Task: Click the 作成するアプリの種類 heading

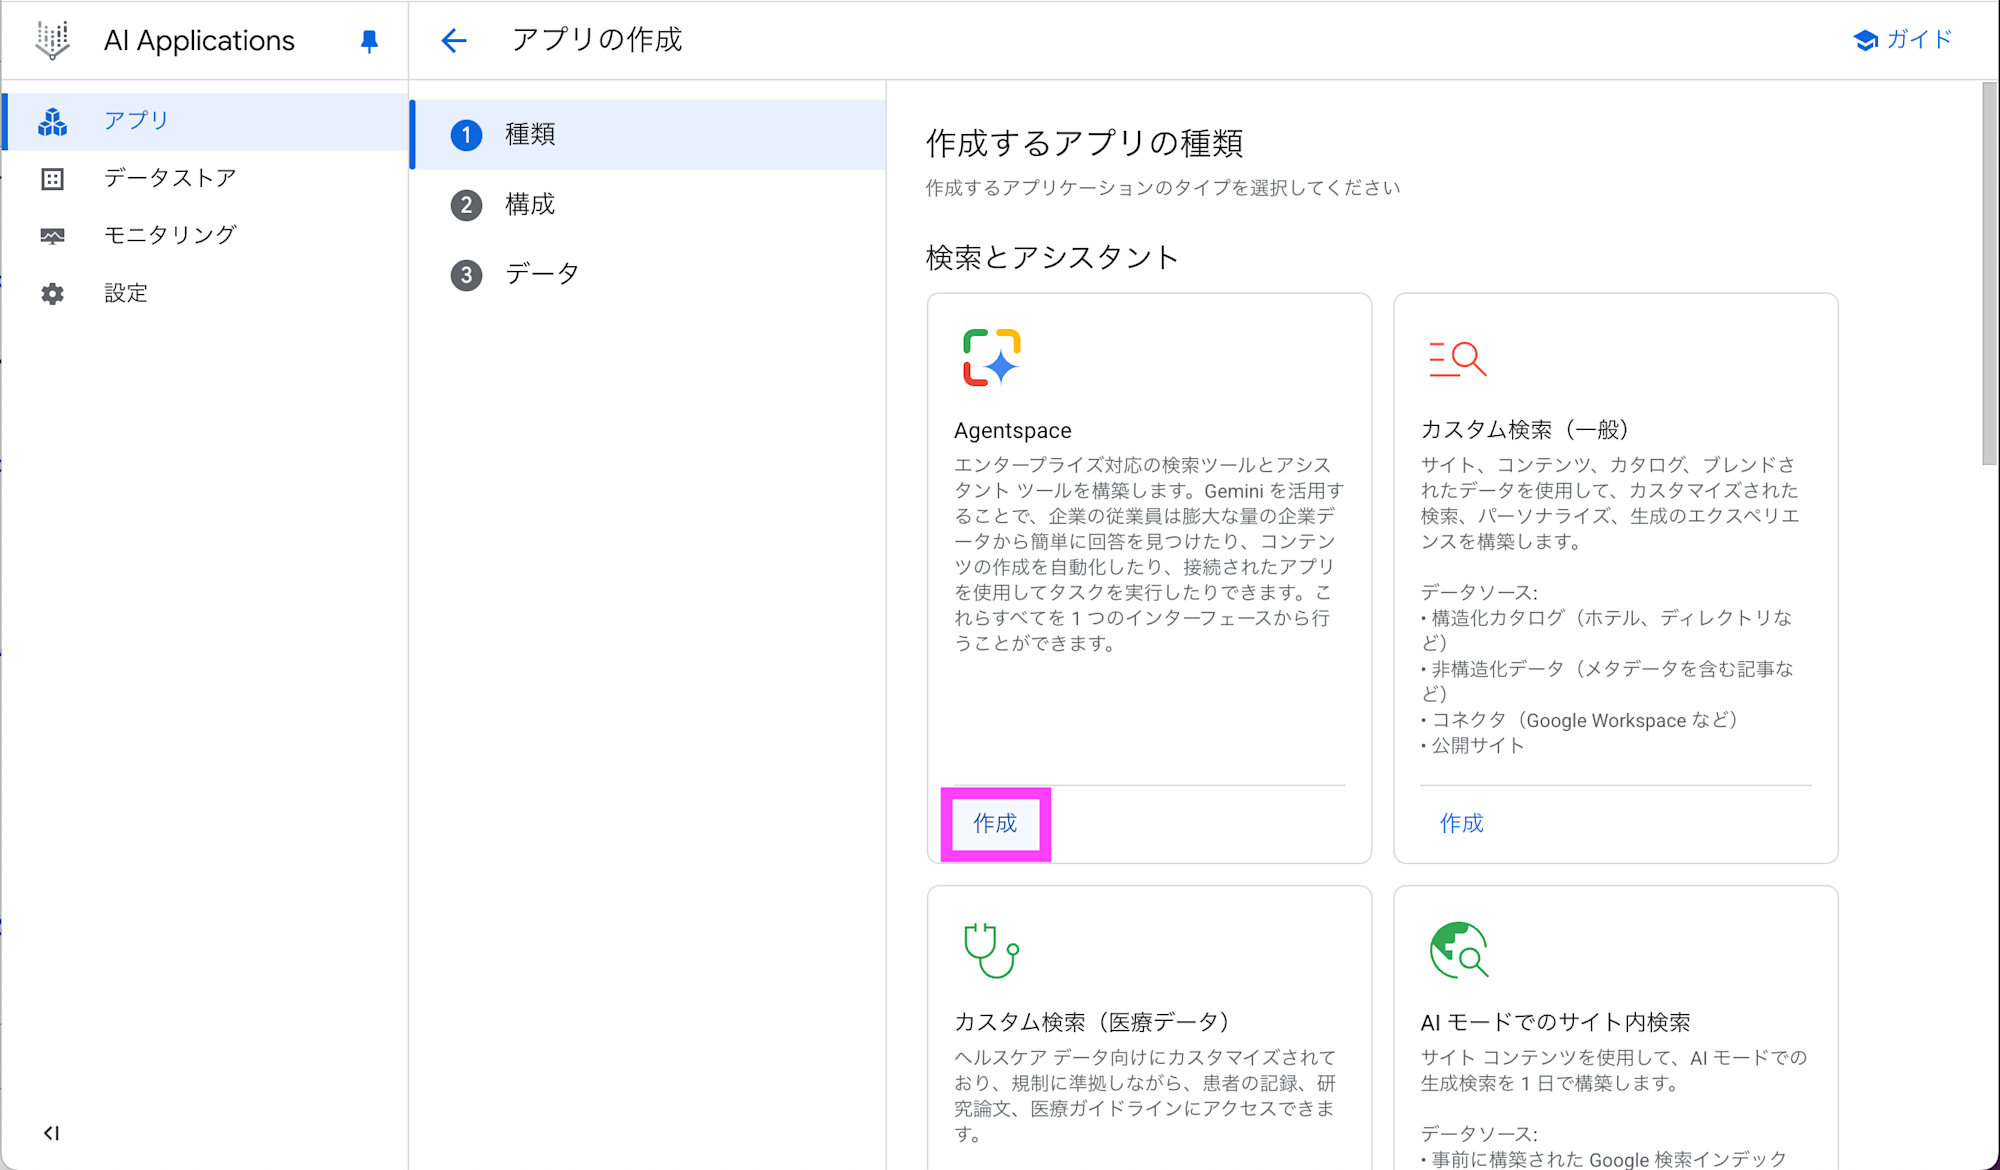Action: 1084,144
